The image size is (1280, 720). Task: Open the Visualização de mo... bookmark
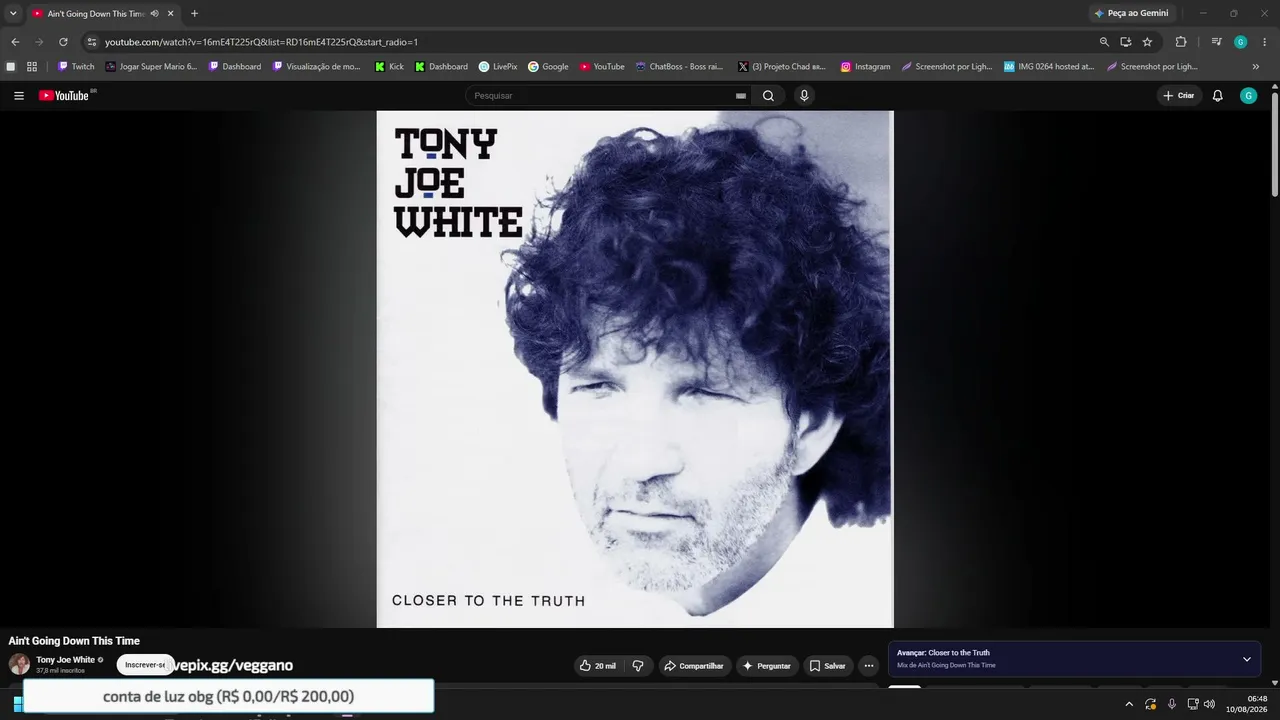click(316, 67)
